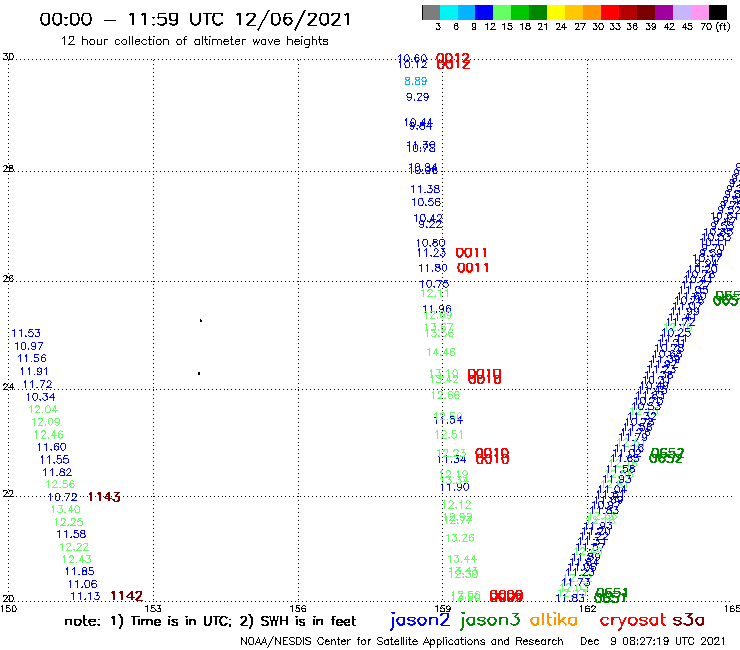Click the green wave height value 12.46
The image size is (740, 650).
49,435
